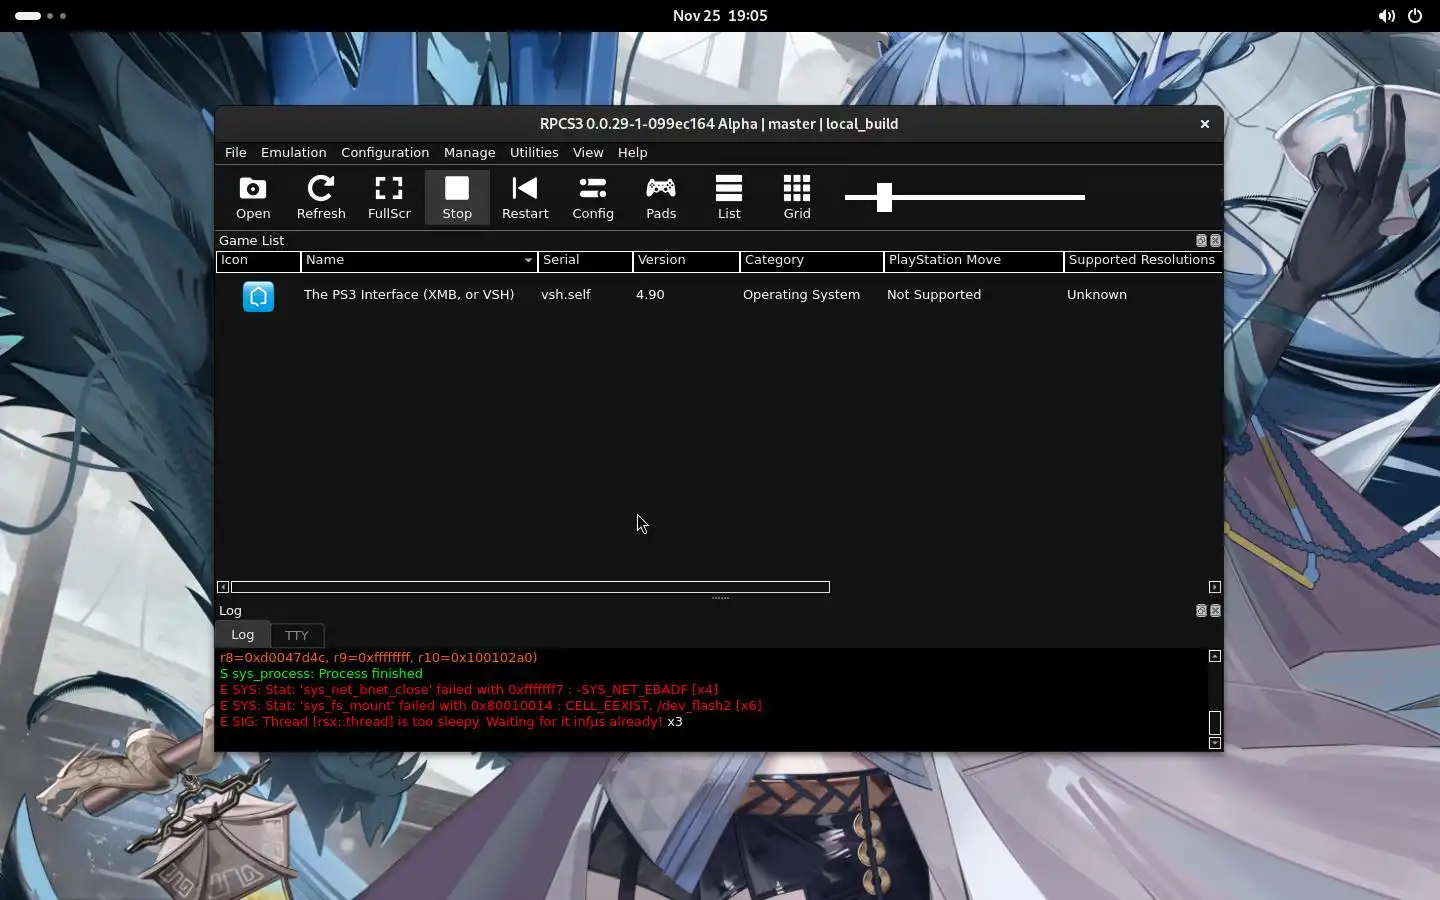
Task: Open the Emulation menu
Action: [293, 152]
